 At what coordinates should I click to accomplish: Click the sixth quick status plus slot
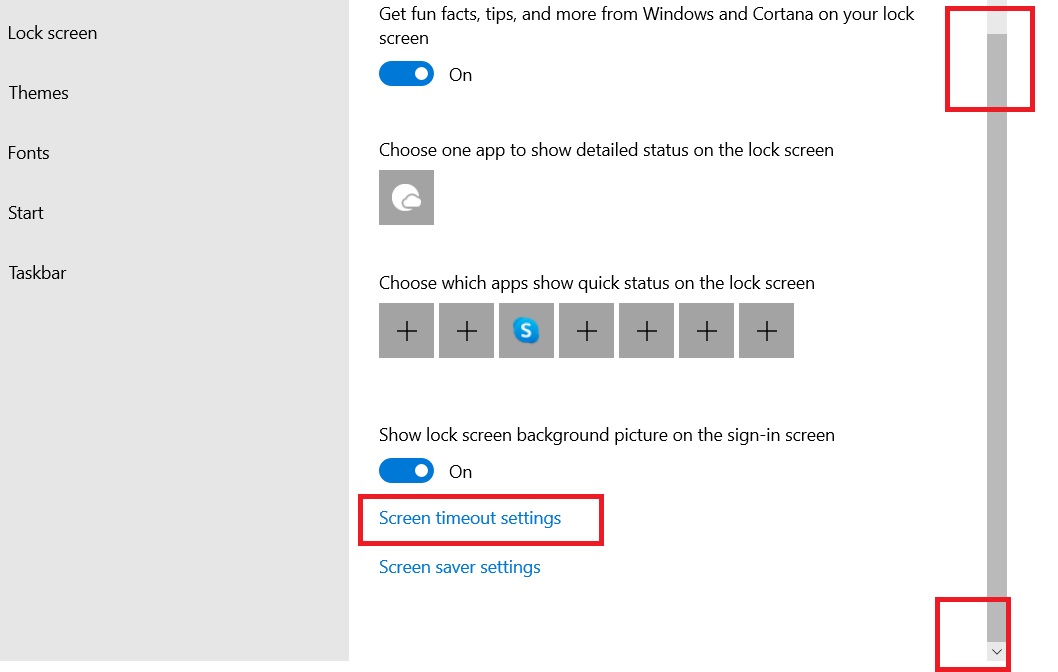706,331
